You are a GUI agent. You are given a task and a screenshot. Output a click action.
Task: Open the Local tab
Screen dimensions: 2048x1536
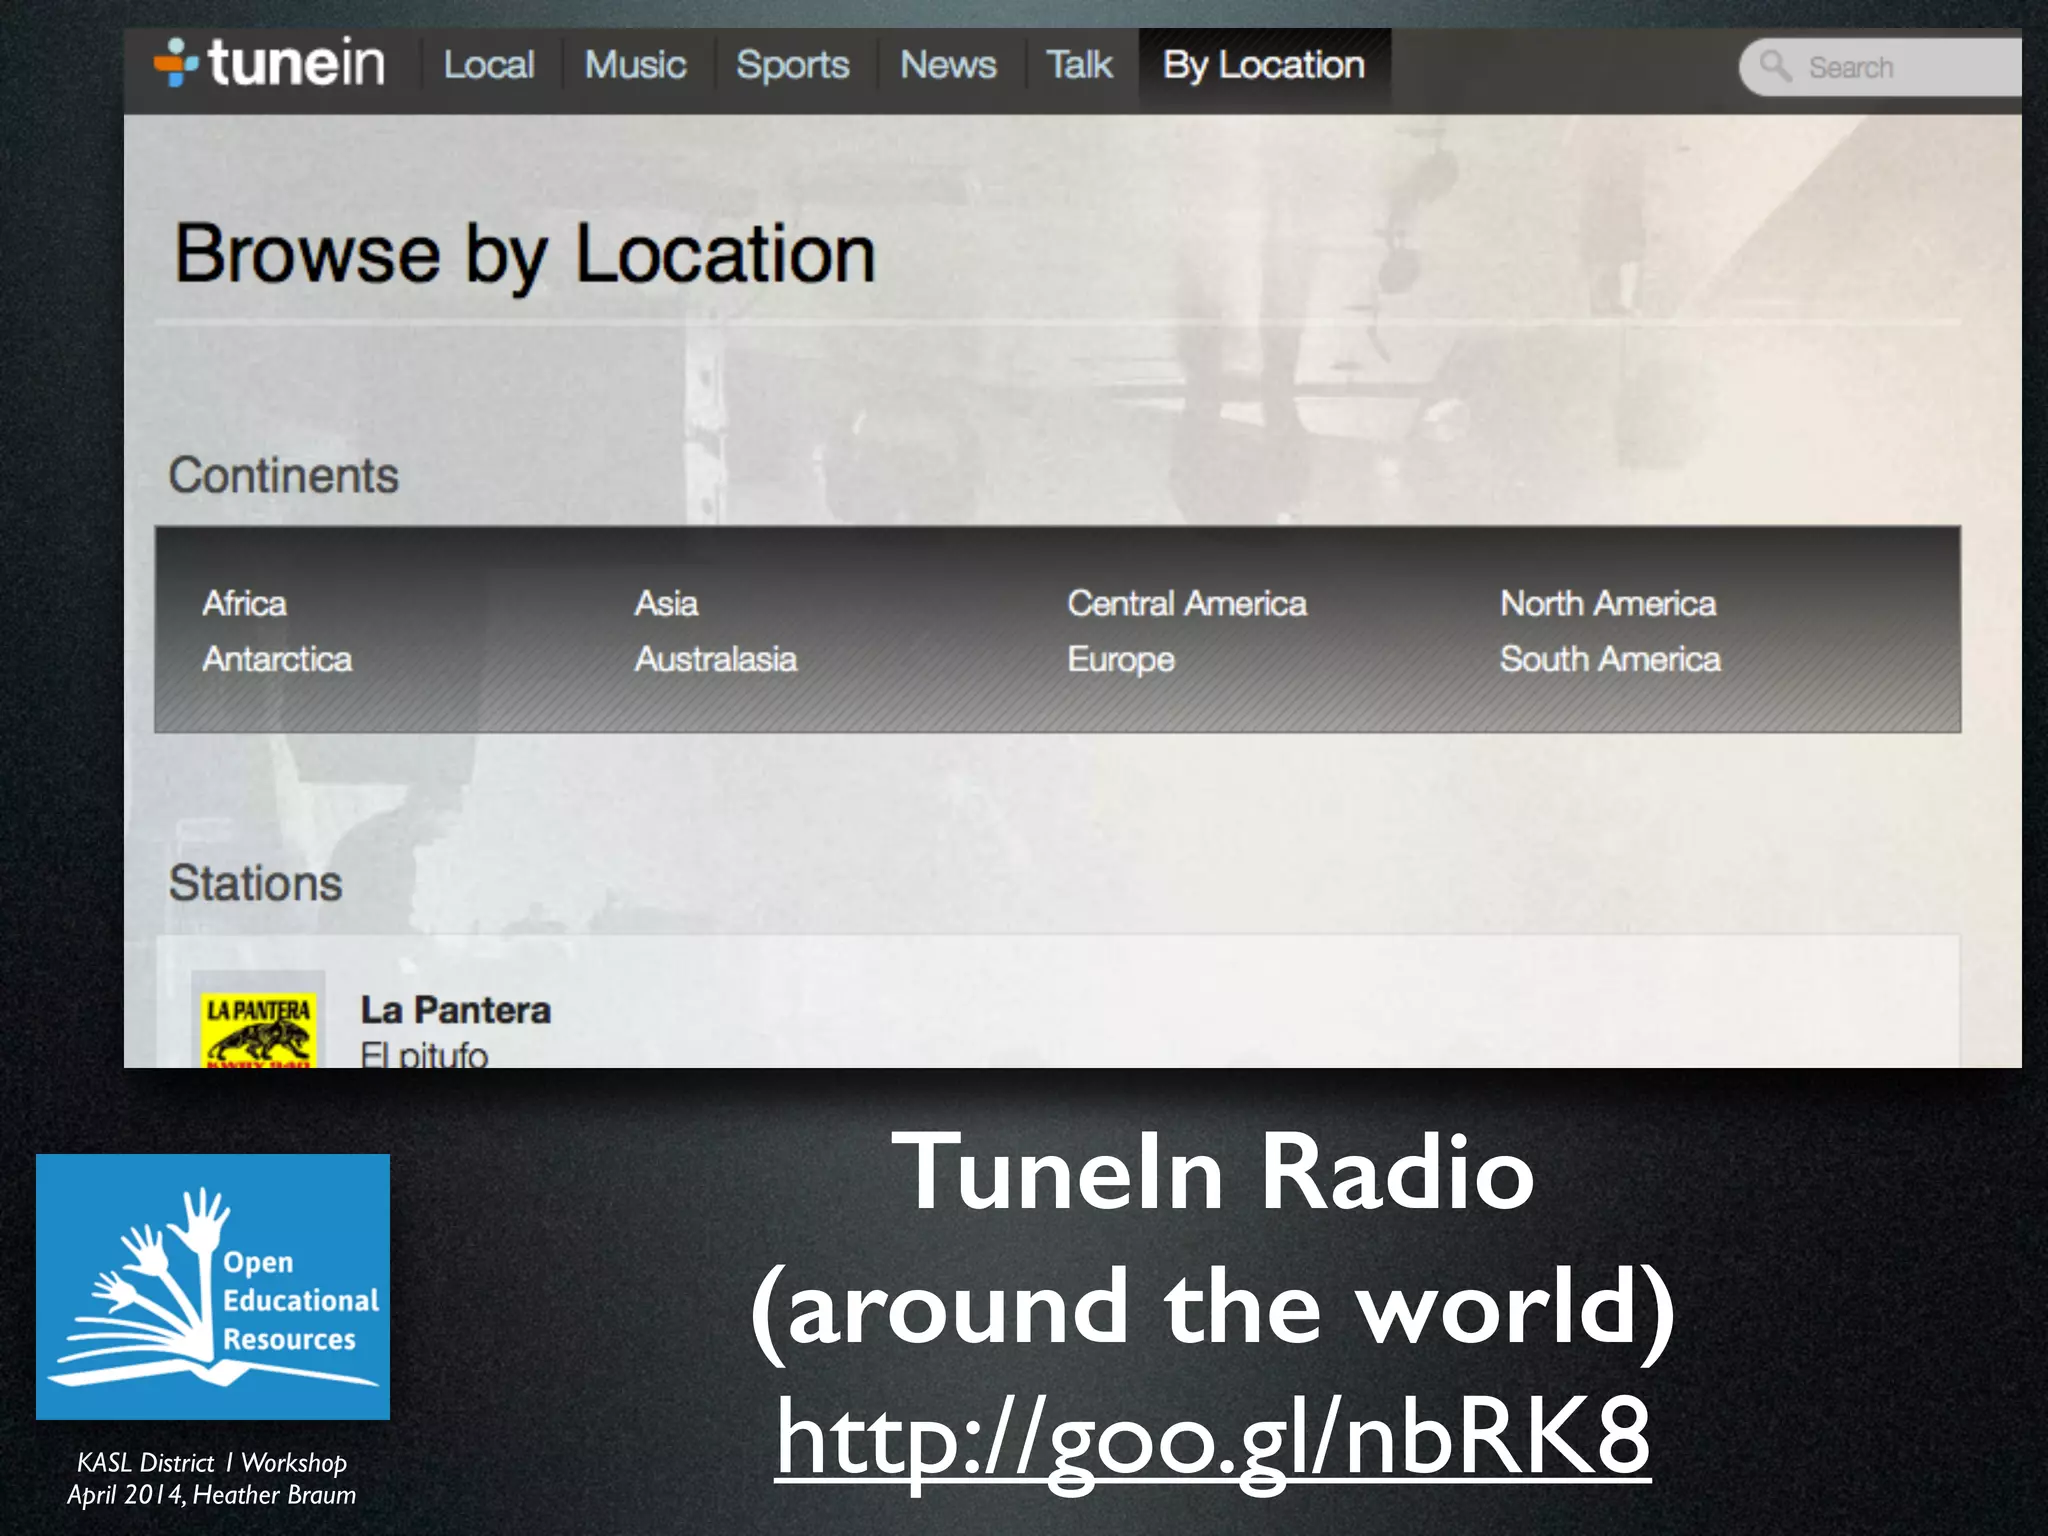(489, 66)
